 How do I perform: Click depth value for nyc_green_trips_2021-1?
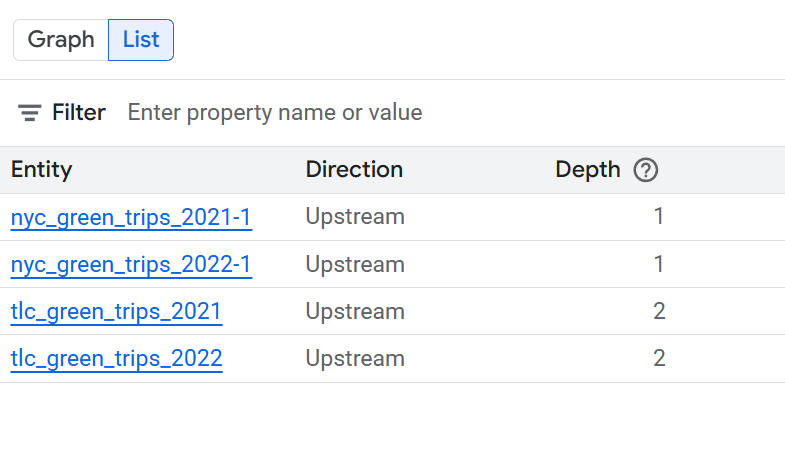(658, 217)
